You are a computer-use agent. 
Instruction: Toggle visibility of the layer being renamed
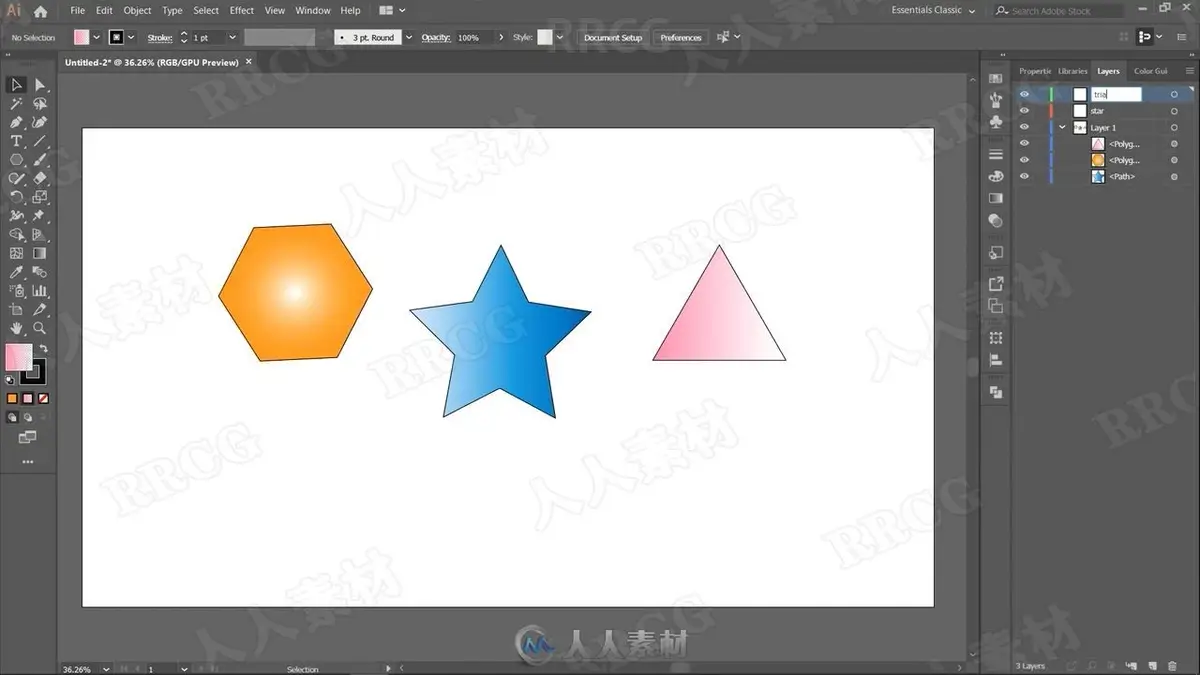pyautogui.click(x=1024, y=95)
